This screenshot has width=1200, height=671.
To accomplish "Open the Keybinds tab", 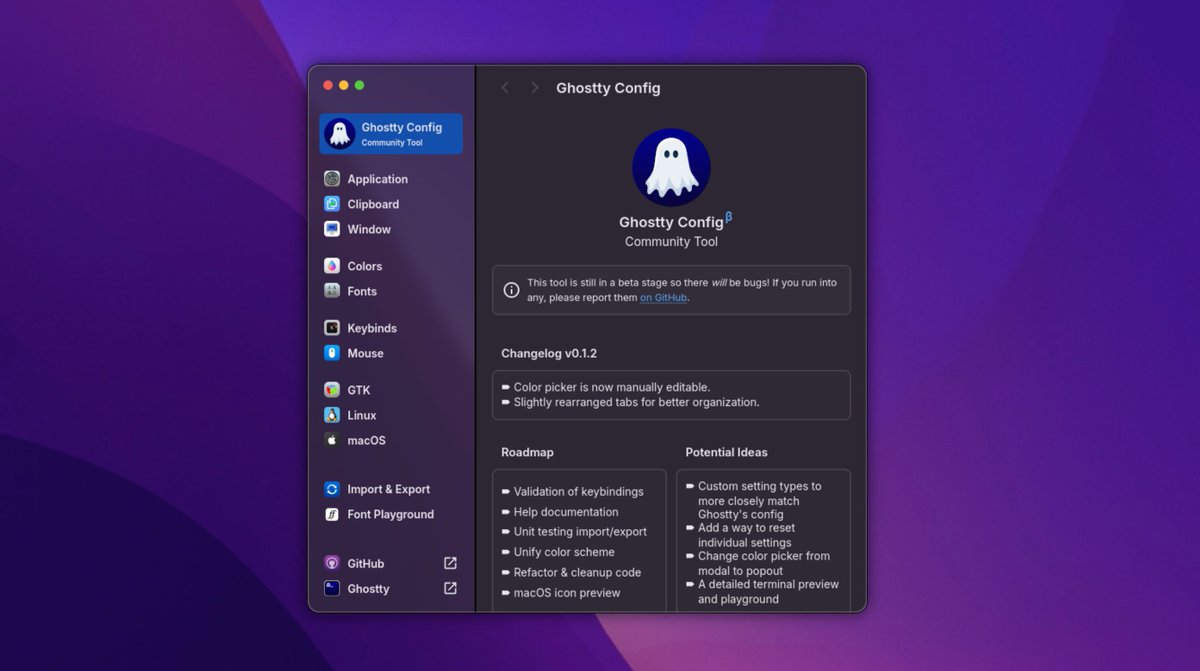I will coord(372,328).
